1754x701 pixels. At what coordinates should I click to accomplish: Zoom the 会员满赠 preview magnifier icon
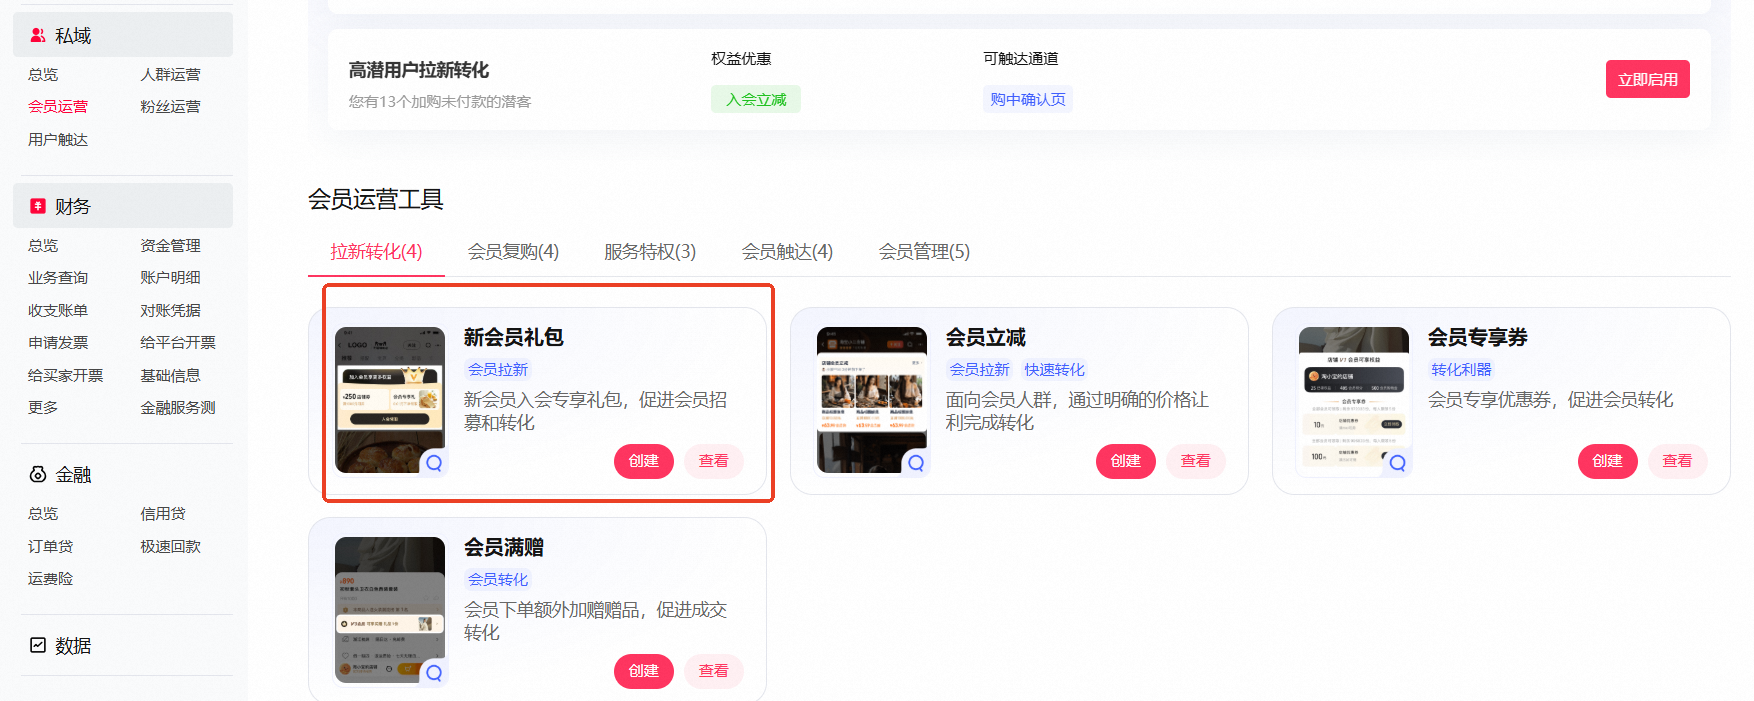click(x=434, y=673)
